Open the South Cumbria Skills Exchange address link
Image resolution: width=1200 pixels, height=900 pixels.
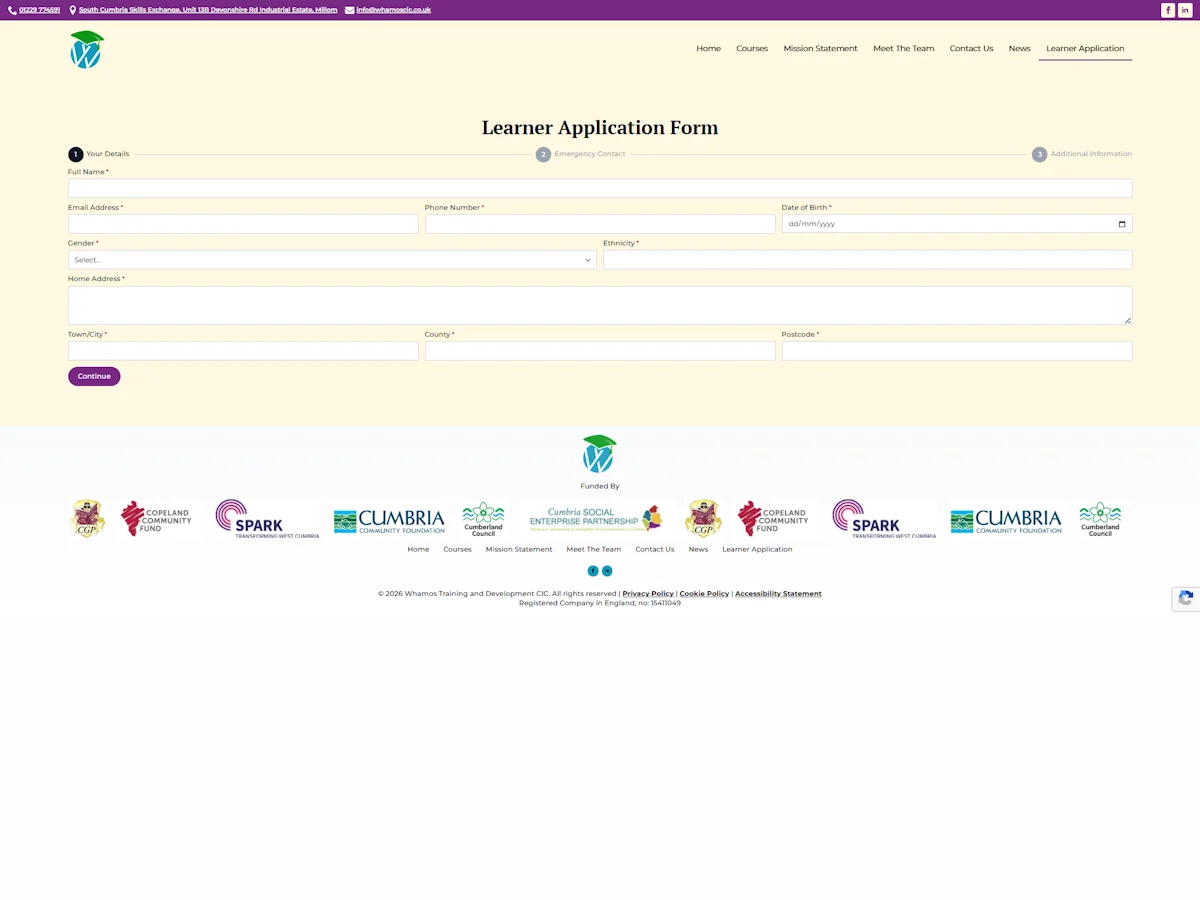coord(208,10)
